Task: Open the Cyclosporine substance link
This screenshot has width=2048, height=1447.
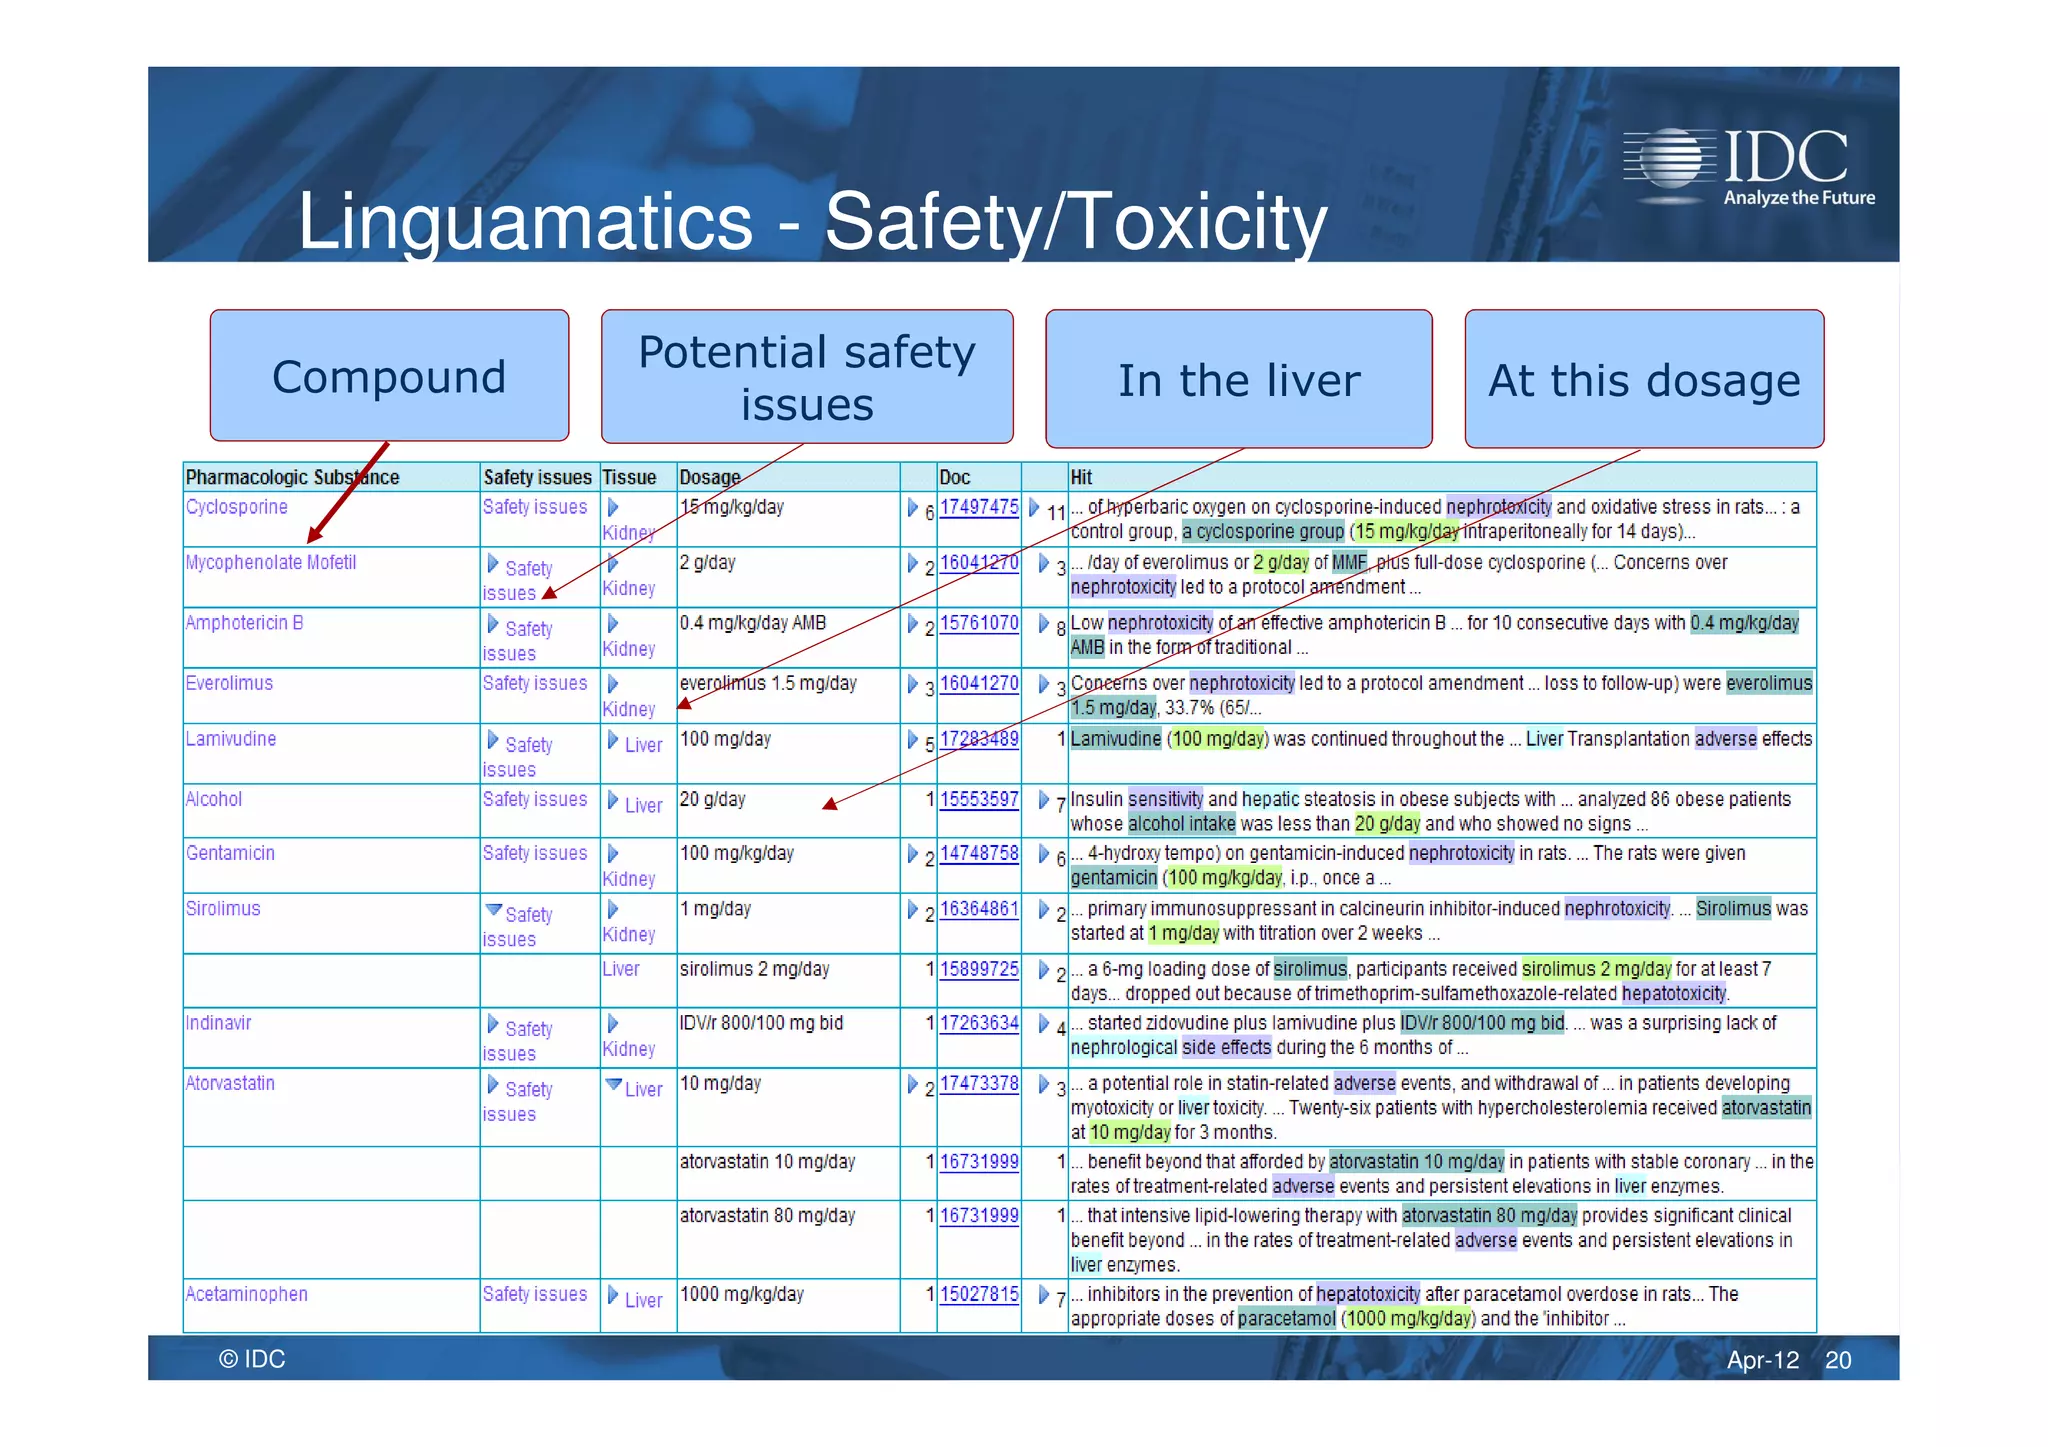Action: pos(236,507)
